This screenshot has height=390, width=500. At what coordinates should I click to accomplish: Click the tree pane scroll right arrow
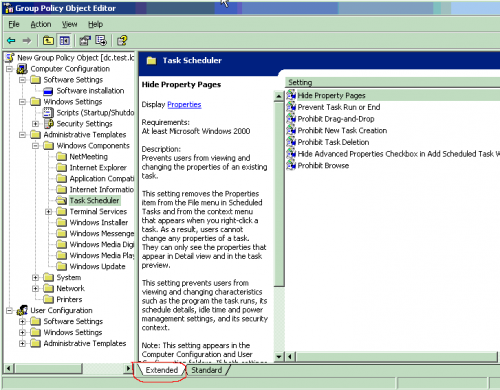coord(128,368)
